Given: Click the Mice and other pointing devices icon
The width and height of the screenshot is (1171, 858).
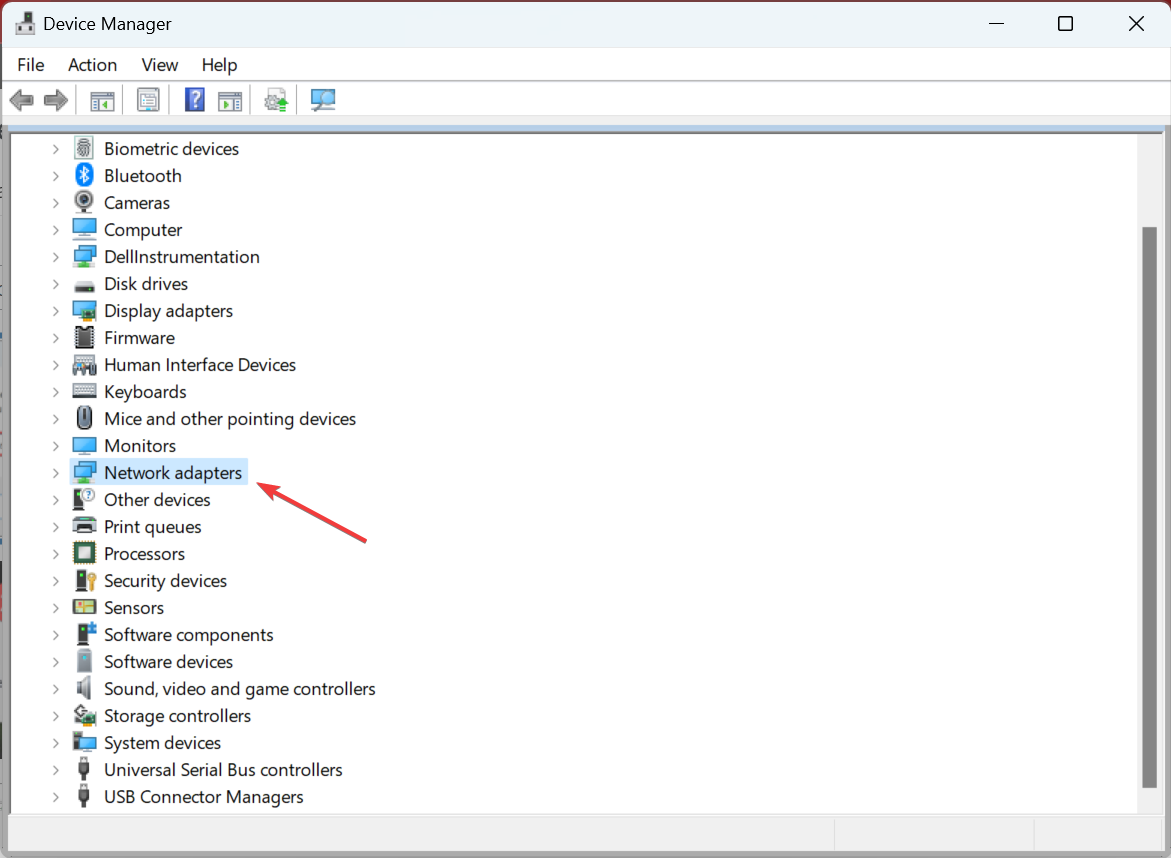Looking at the screenshot, I should tap(84, 418).
